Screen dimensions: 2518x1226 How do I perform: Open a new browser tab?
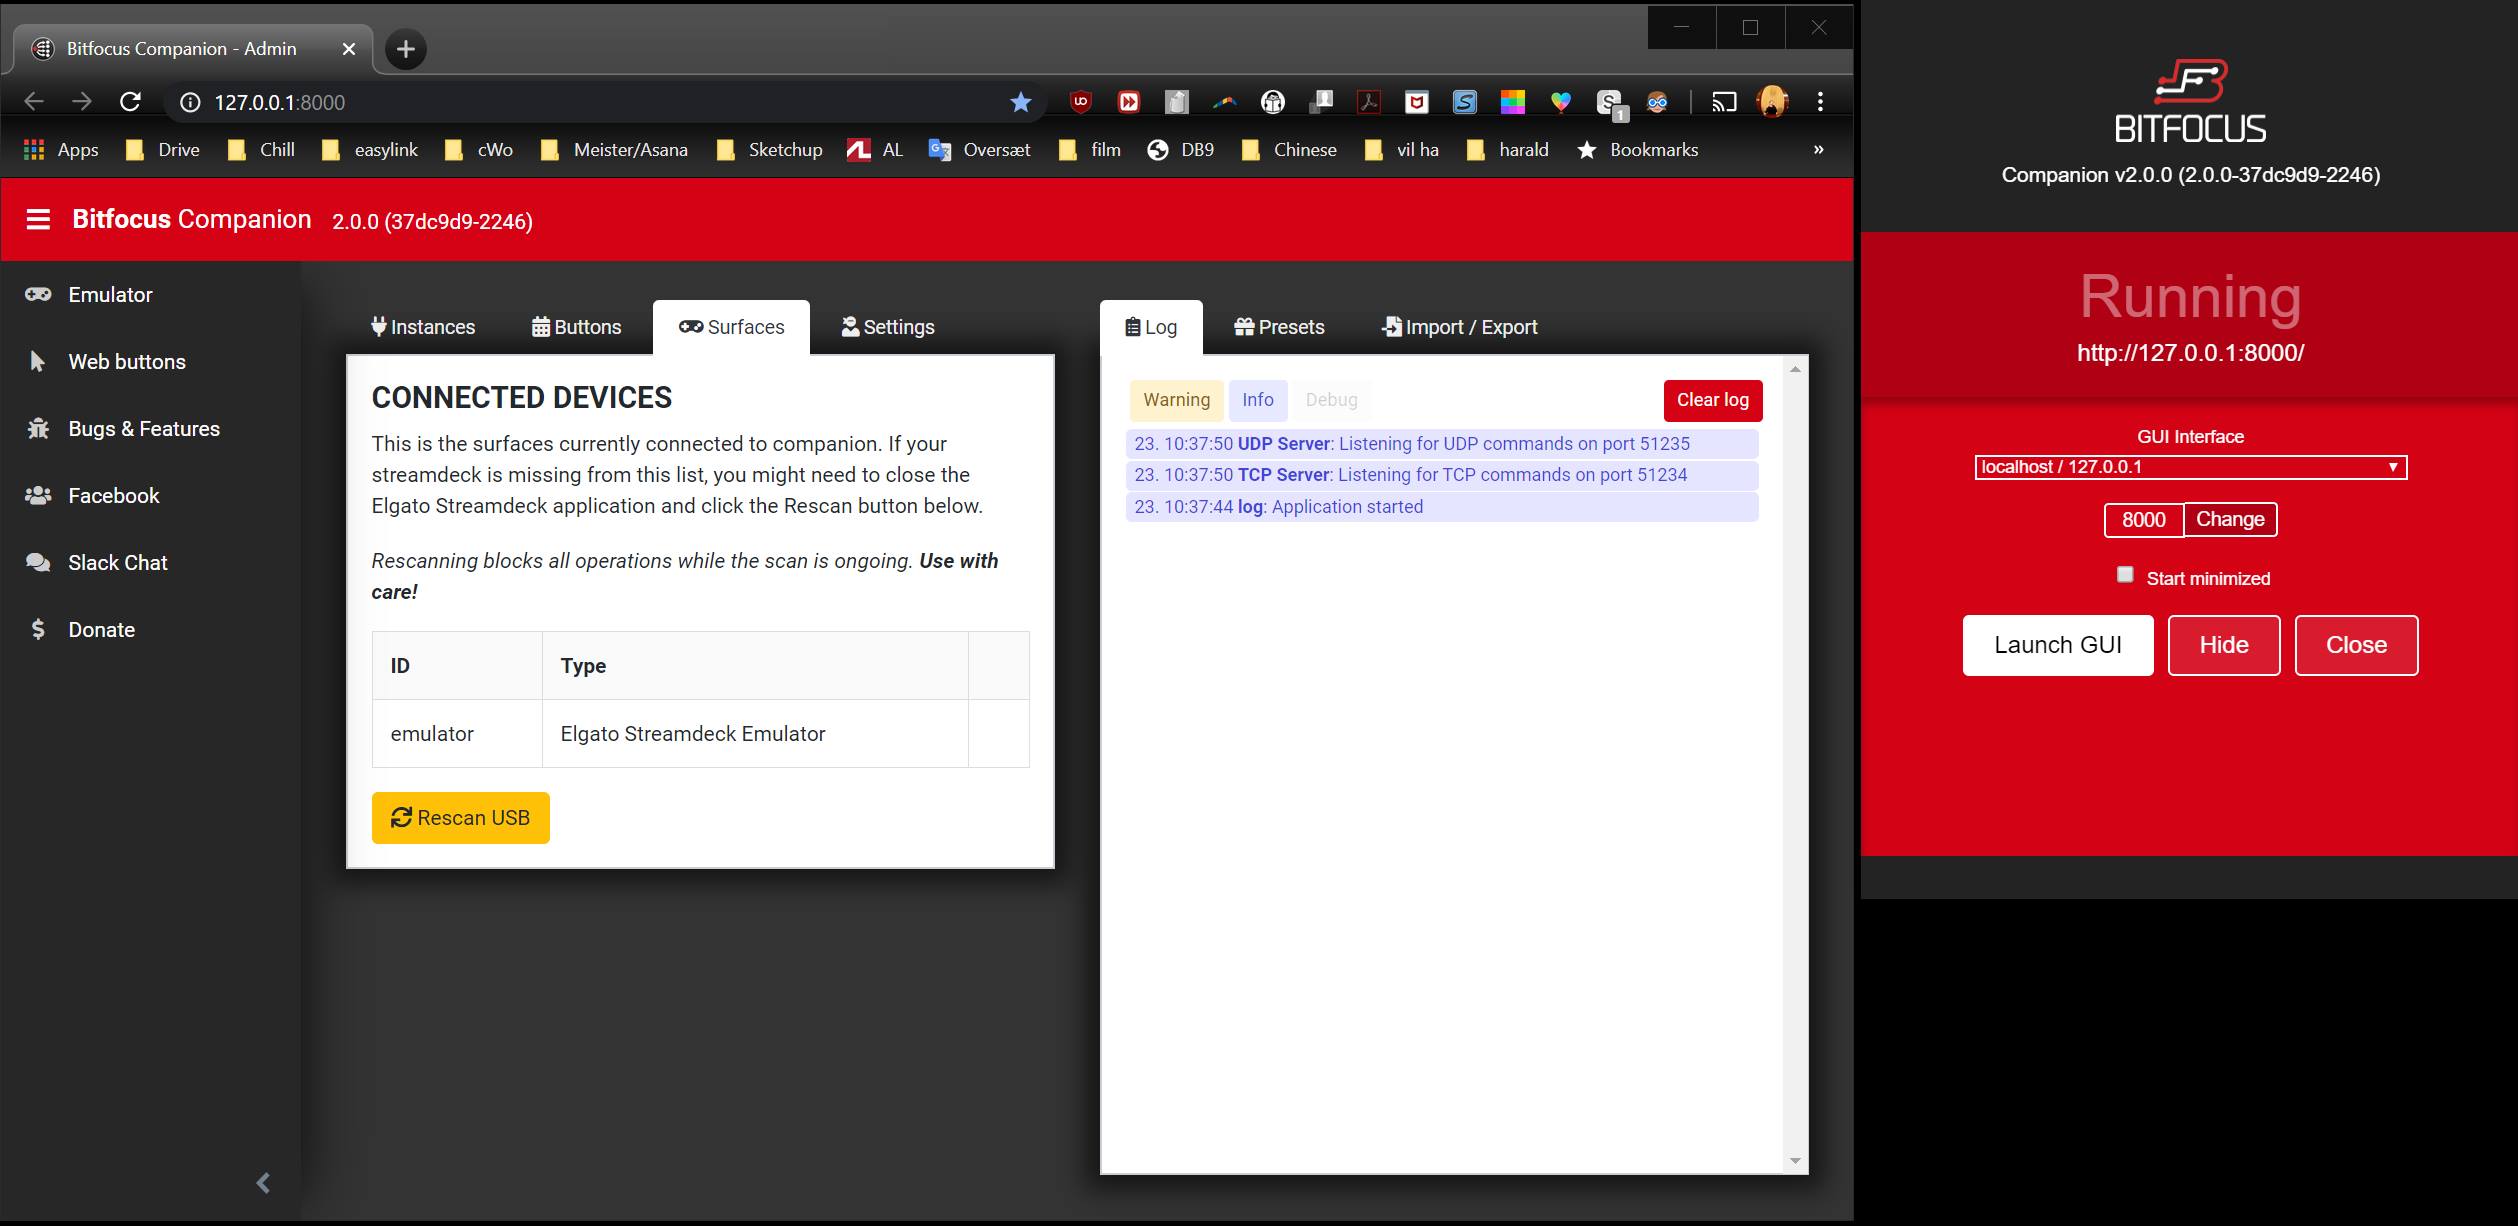coord(405,49)
